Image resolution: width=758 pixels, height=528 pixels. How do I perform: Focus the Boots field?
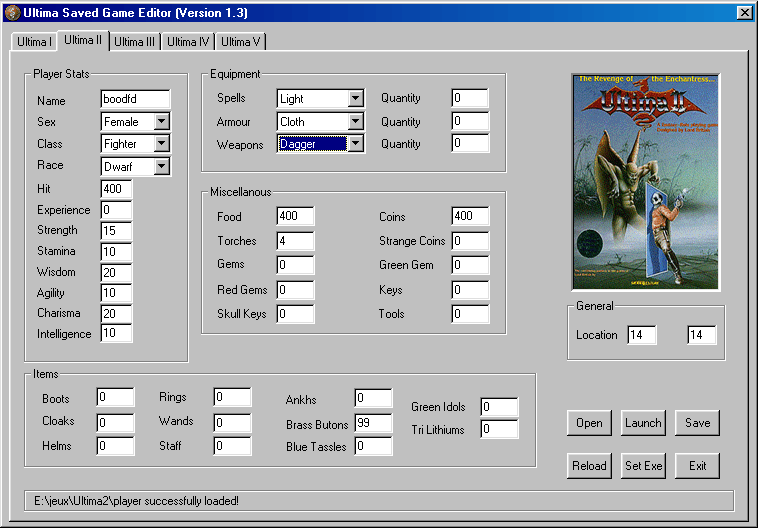point(116,397)
